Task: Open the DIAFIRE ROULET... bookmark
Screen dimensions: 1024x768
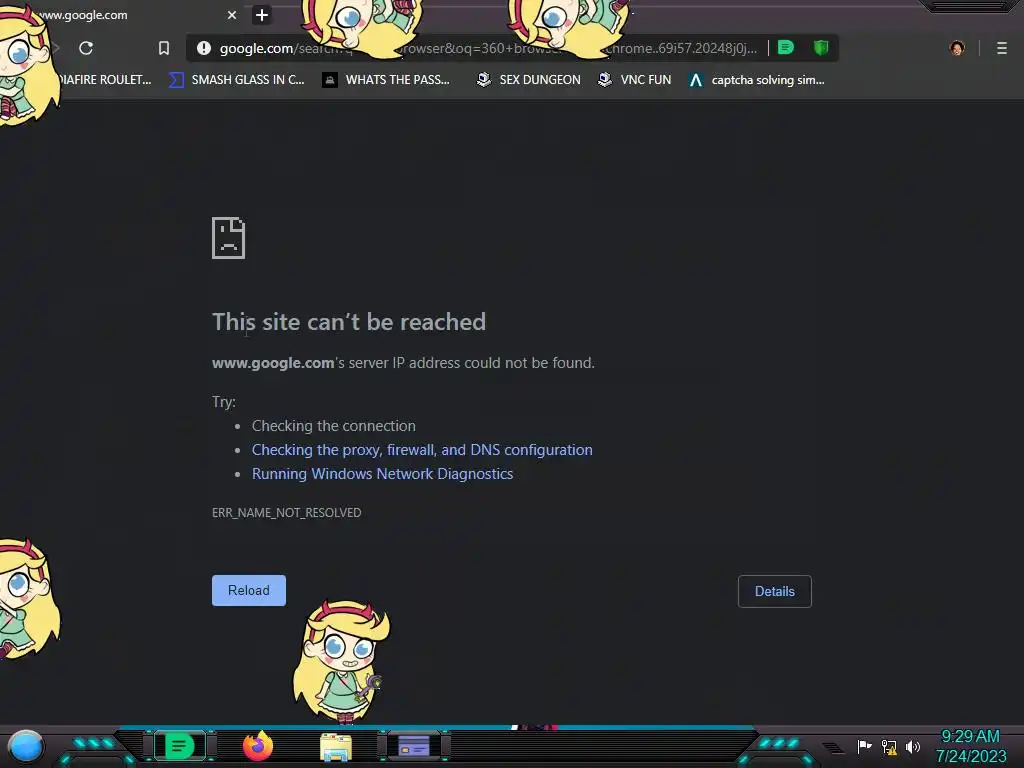Action: click(104, 80)
